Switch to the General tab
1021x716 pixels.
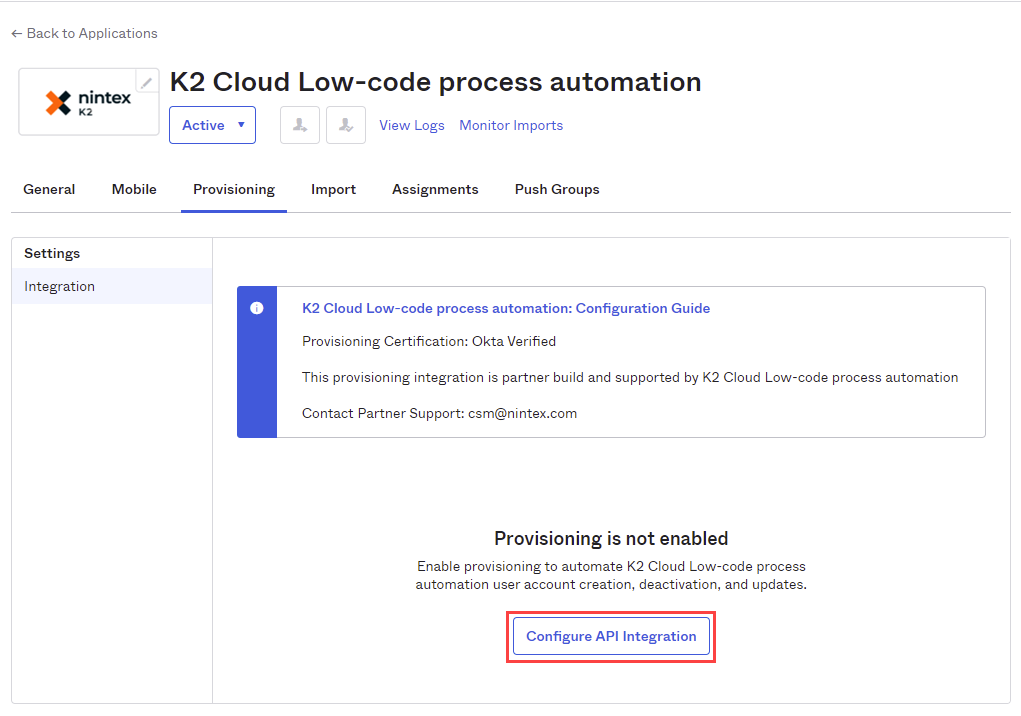tap(49, 189)
